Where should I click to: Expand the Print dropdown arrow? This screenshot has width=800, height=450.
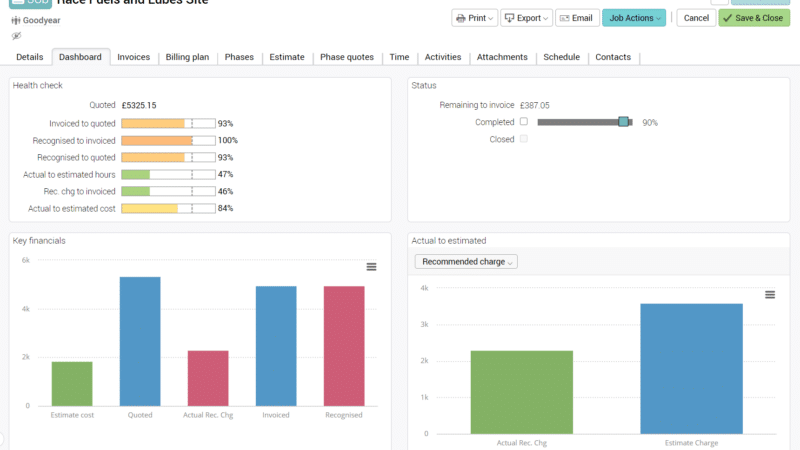click(x=490, y=18)
